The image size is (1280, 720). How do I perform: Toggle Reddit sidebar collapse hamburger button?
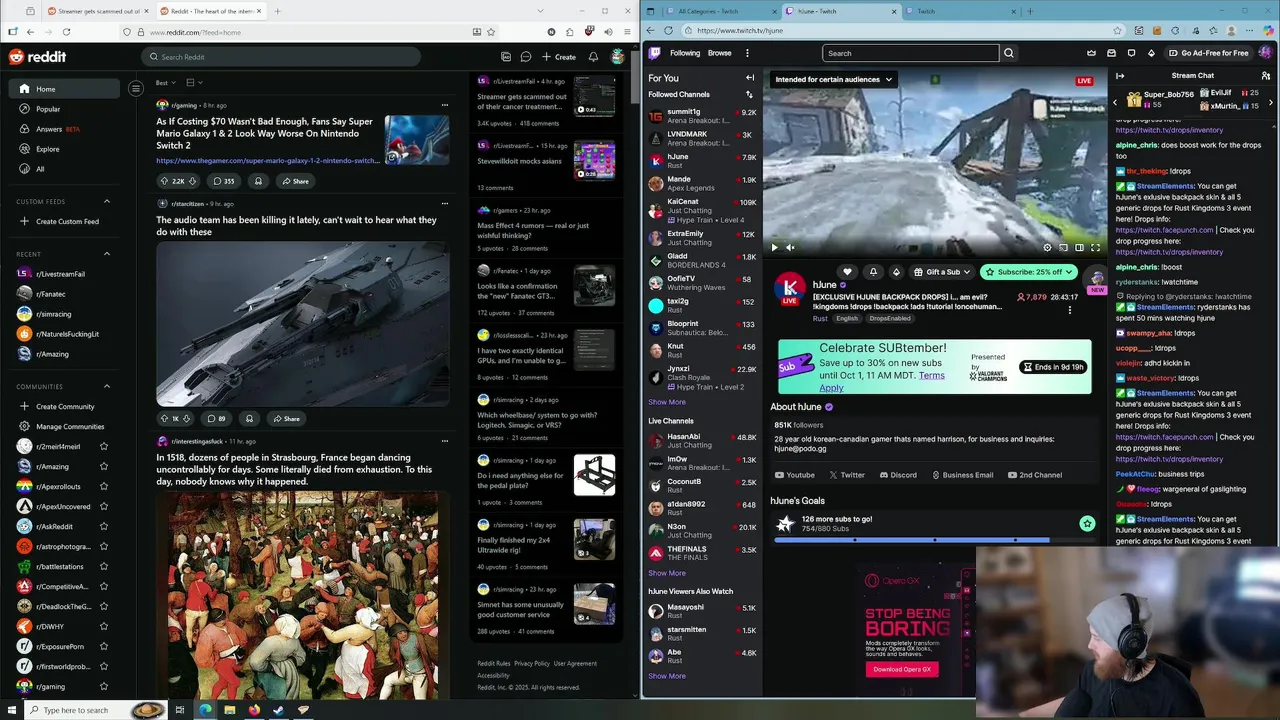coord(136,89)
